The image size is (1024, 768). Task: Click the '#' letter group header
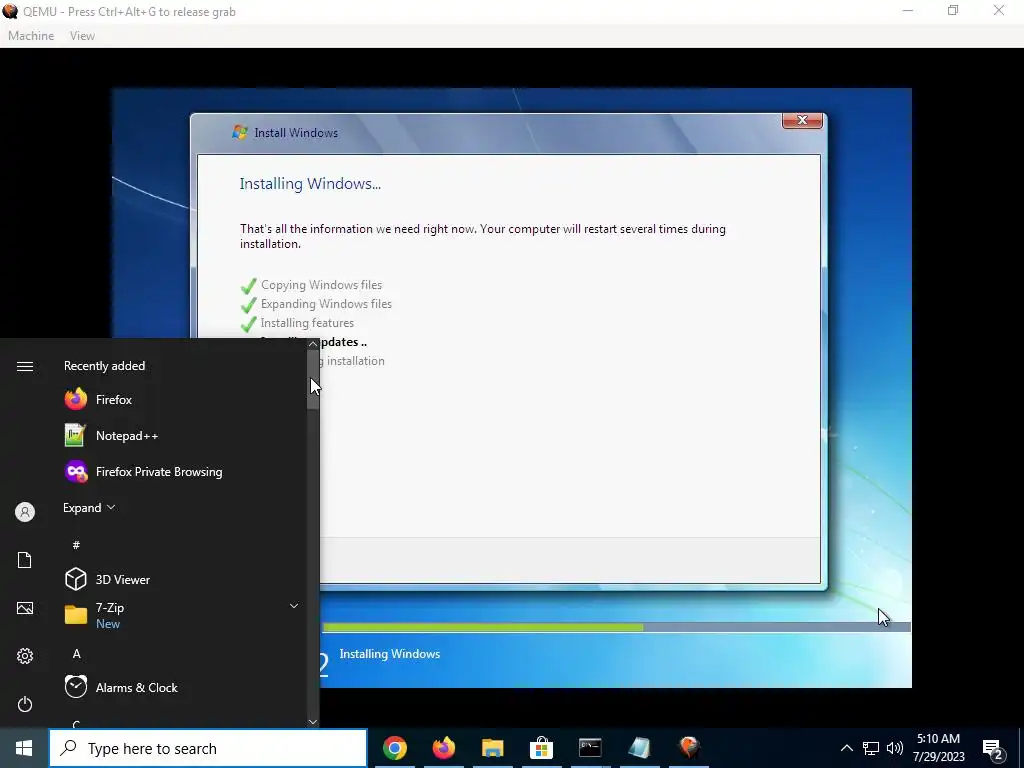pos(76,545)
